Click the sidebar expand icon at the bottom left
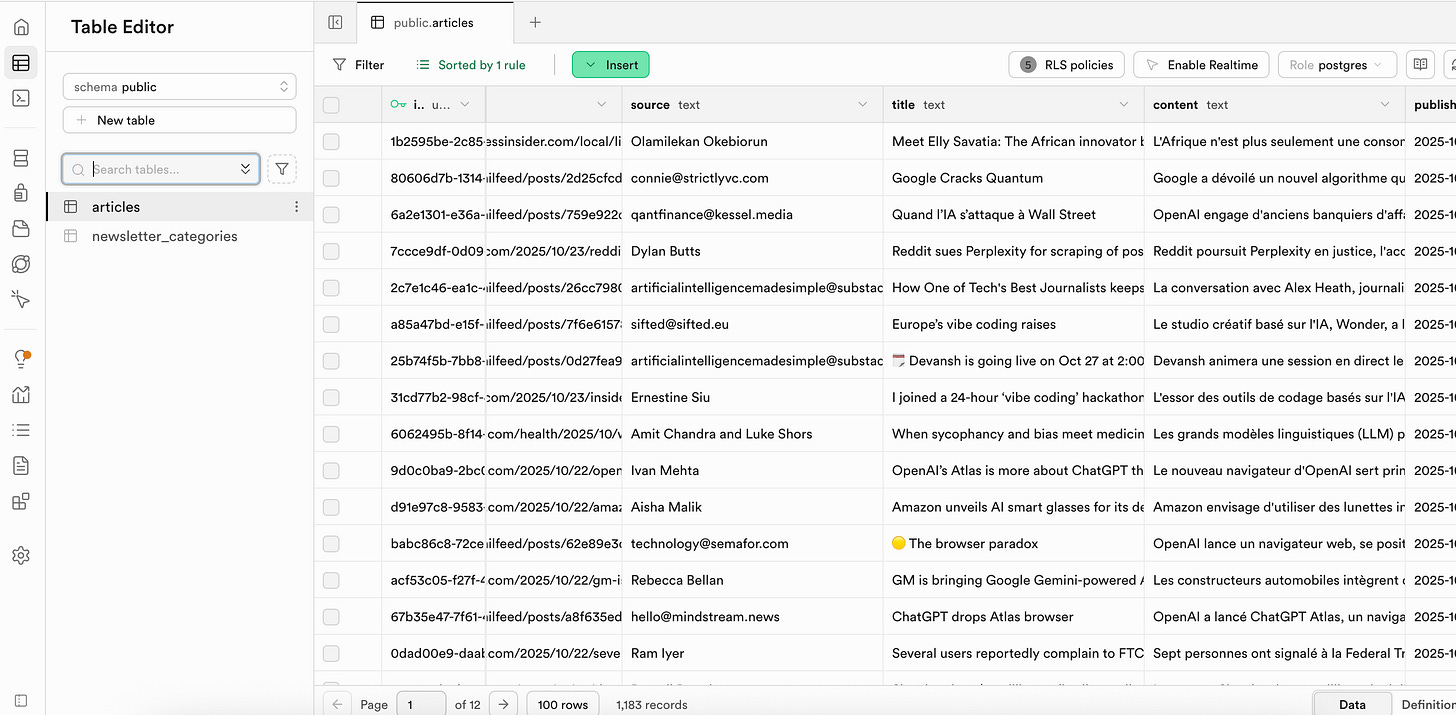 coord(21,701)
